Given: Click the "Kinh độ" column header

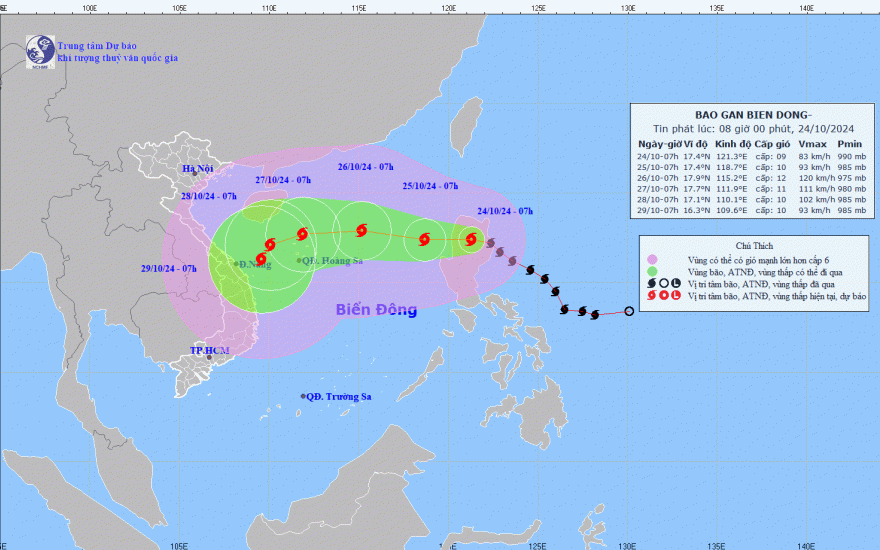Looking at the screenshot, I should click(733, 144).
